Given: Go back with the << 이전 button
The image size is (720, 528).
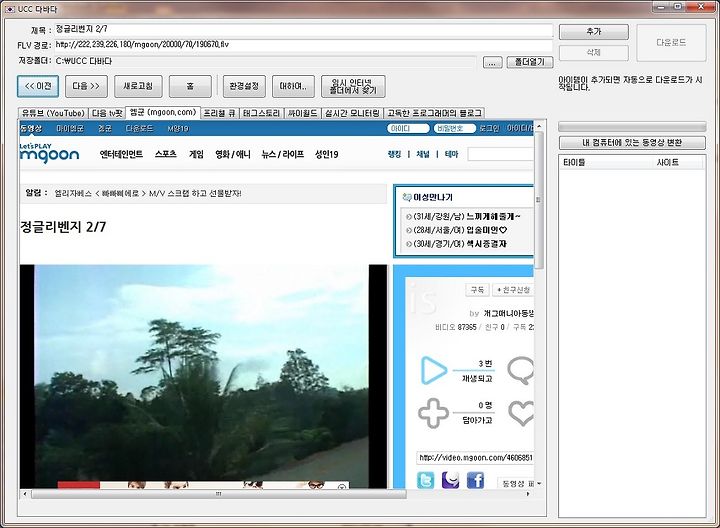Looking at the screenshot, I should point(38,86).
